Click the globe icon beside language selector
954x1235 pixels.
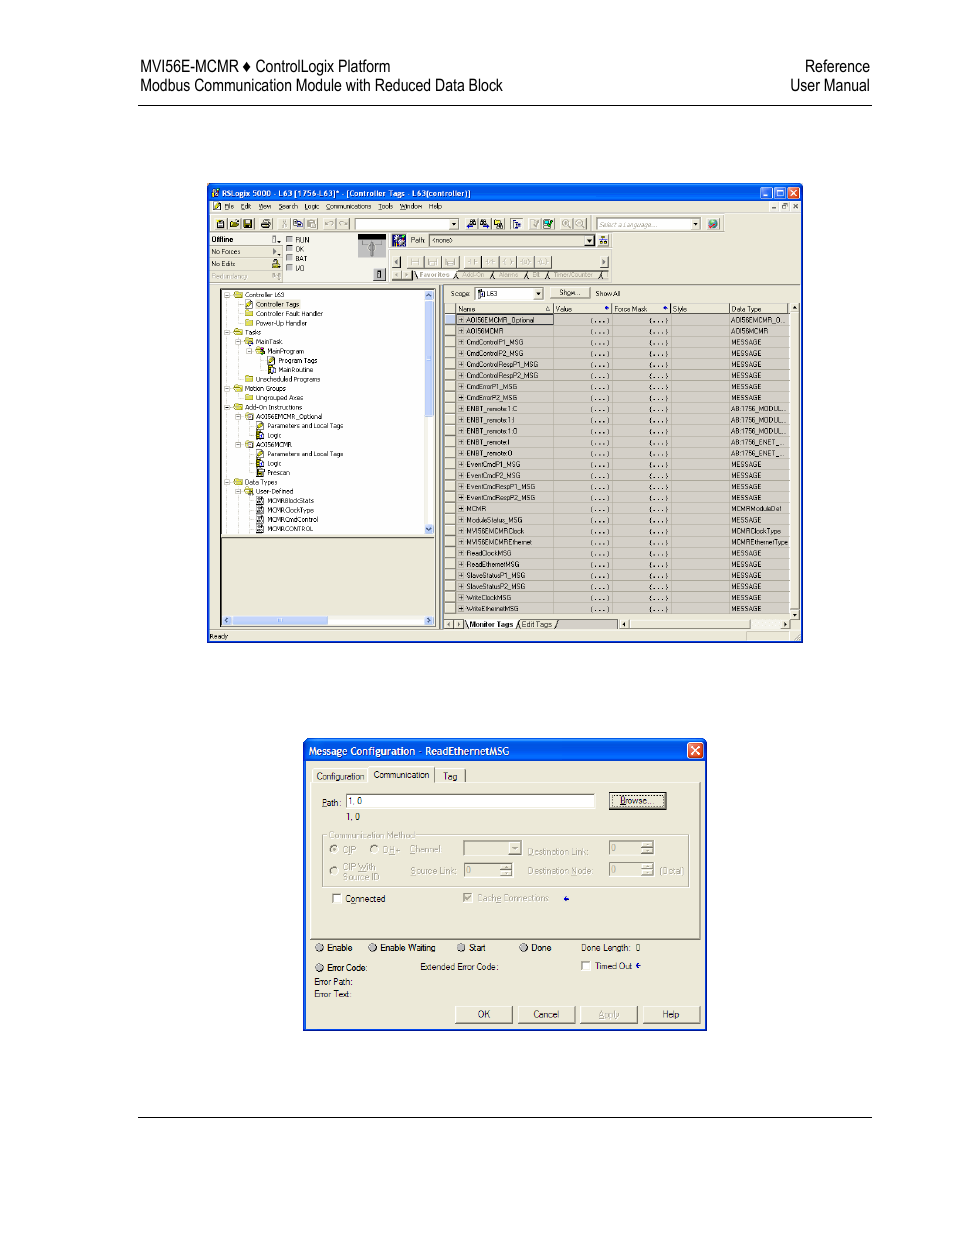click(x=713, y=224)
